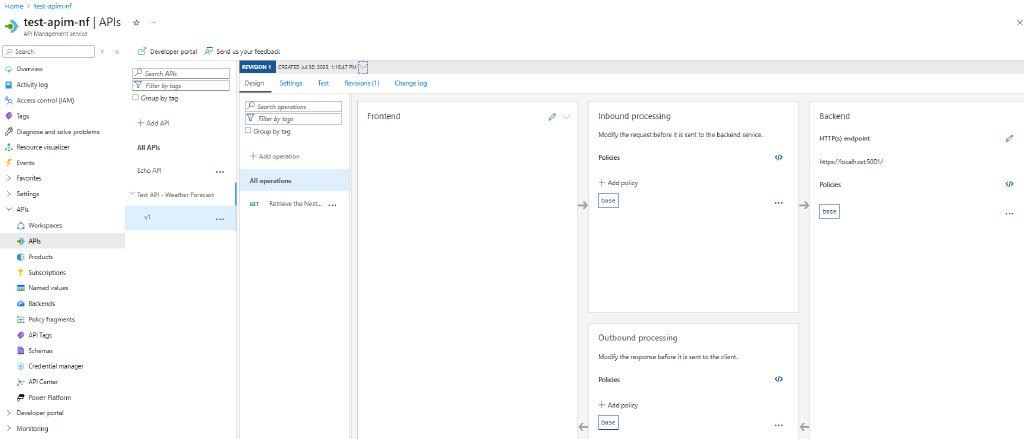The width and height of the screenshot is (1024, 439).
Task: Open the Outbound processing policy code editor
Action: [x=778, y=379]
